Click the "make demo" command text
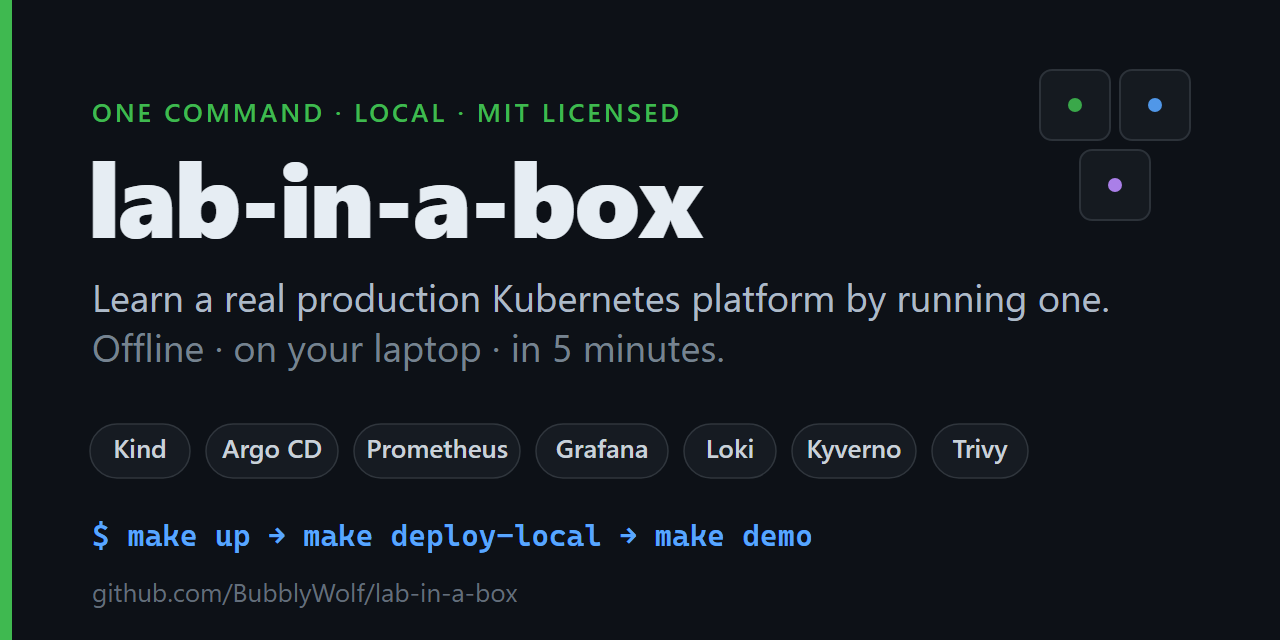 (733, 536)
